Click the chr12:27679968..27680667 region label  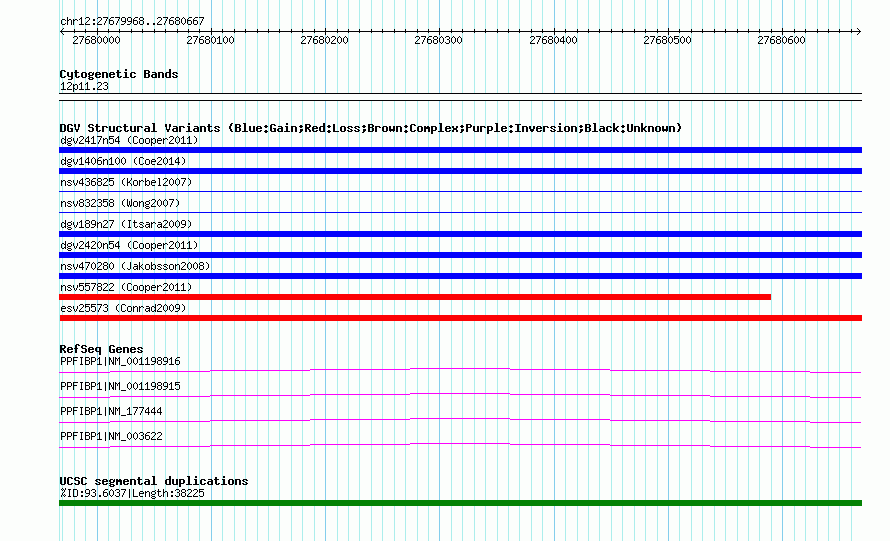pos(132,21)
